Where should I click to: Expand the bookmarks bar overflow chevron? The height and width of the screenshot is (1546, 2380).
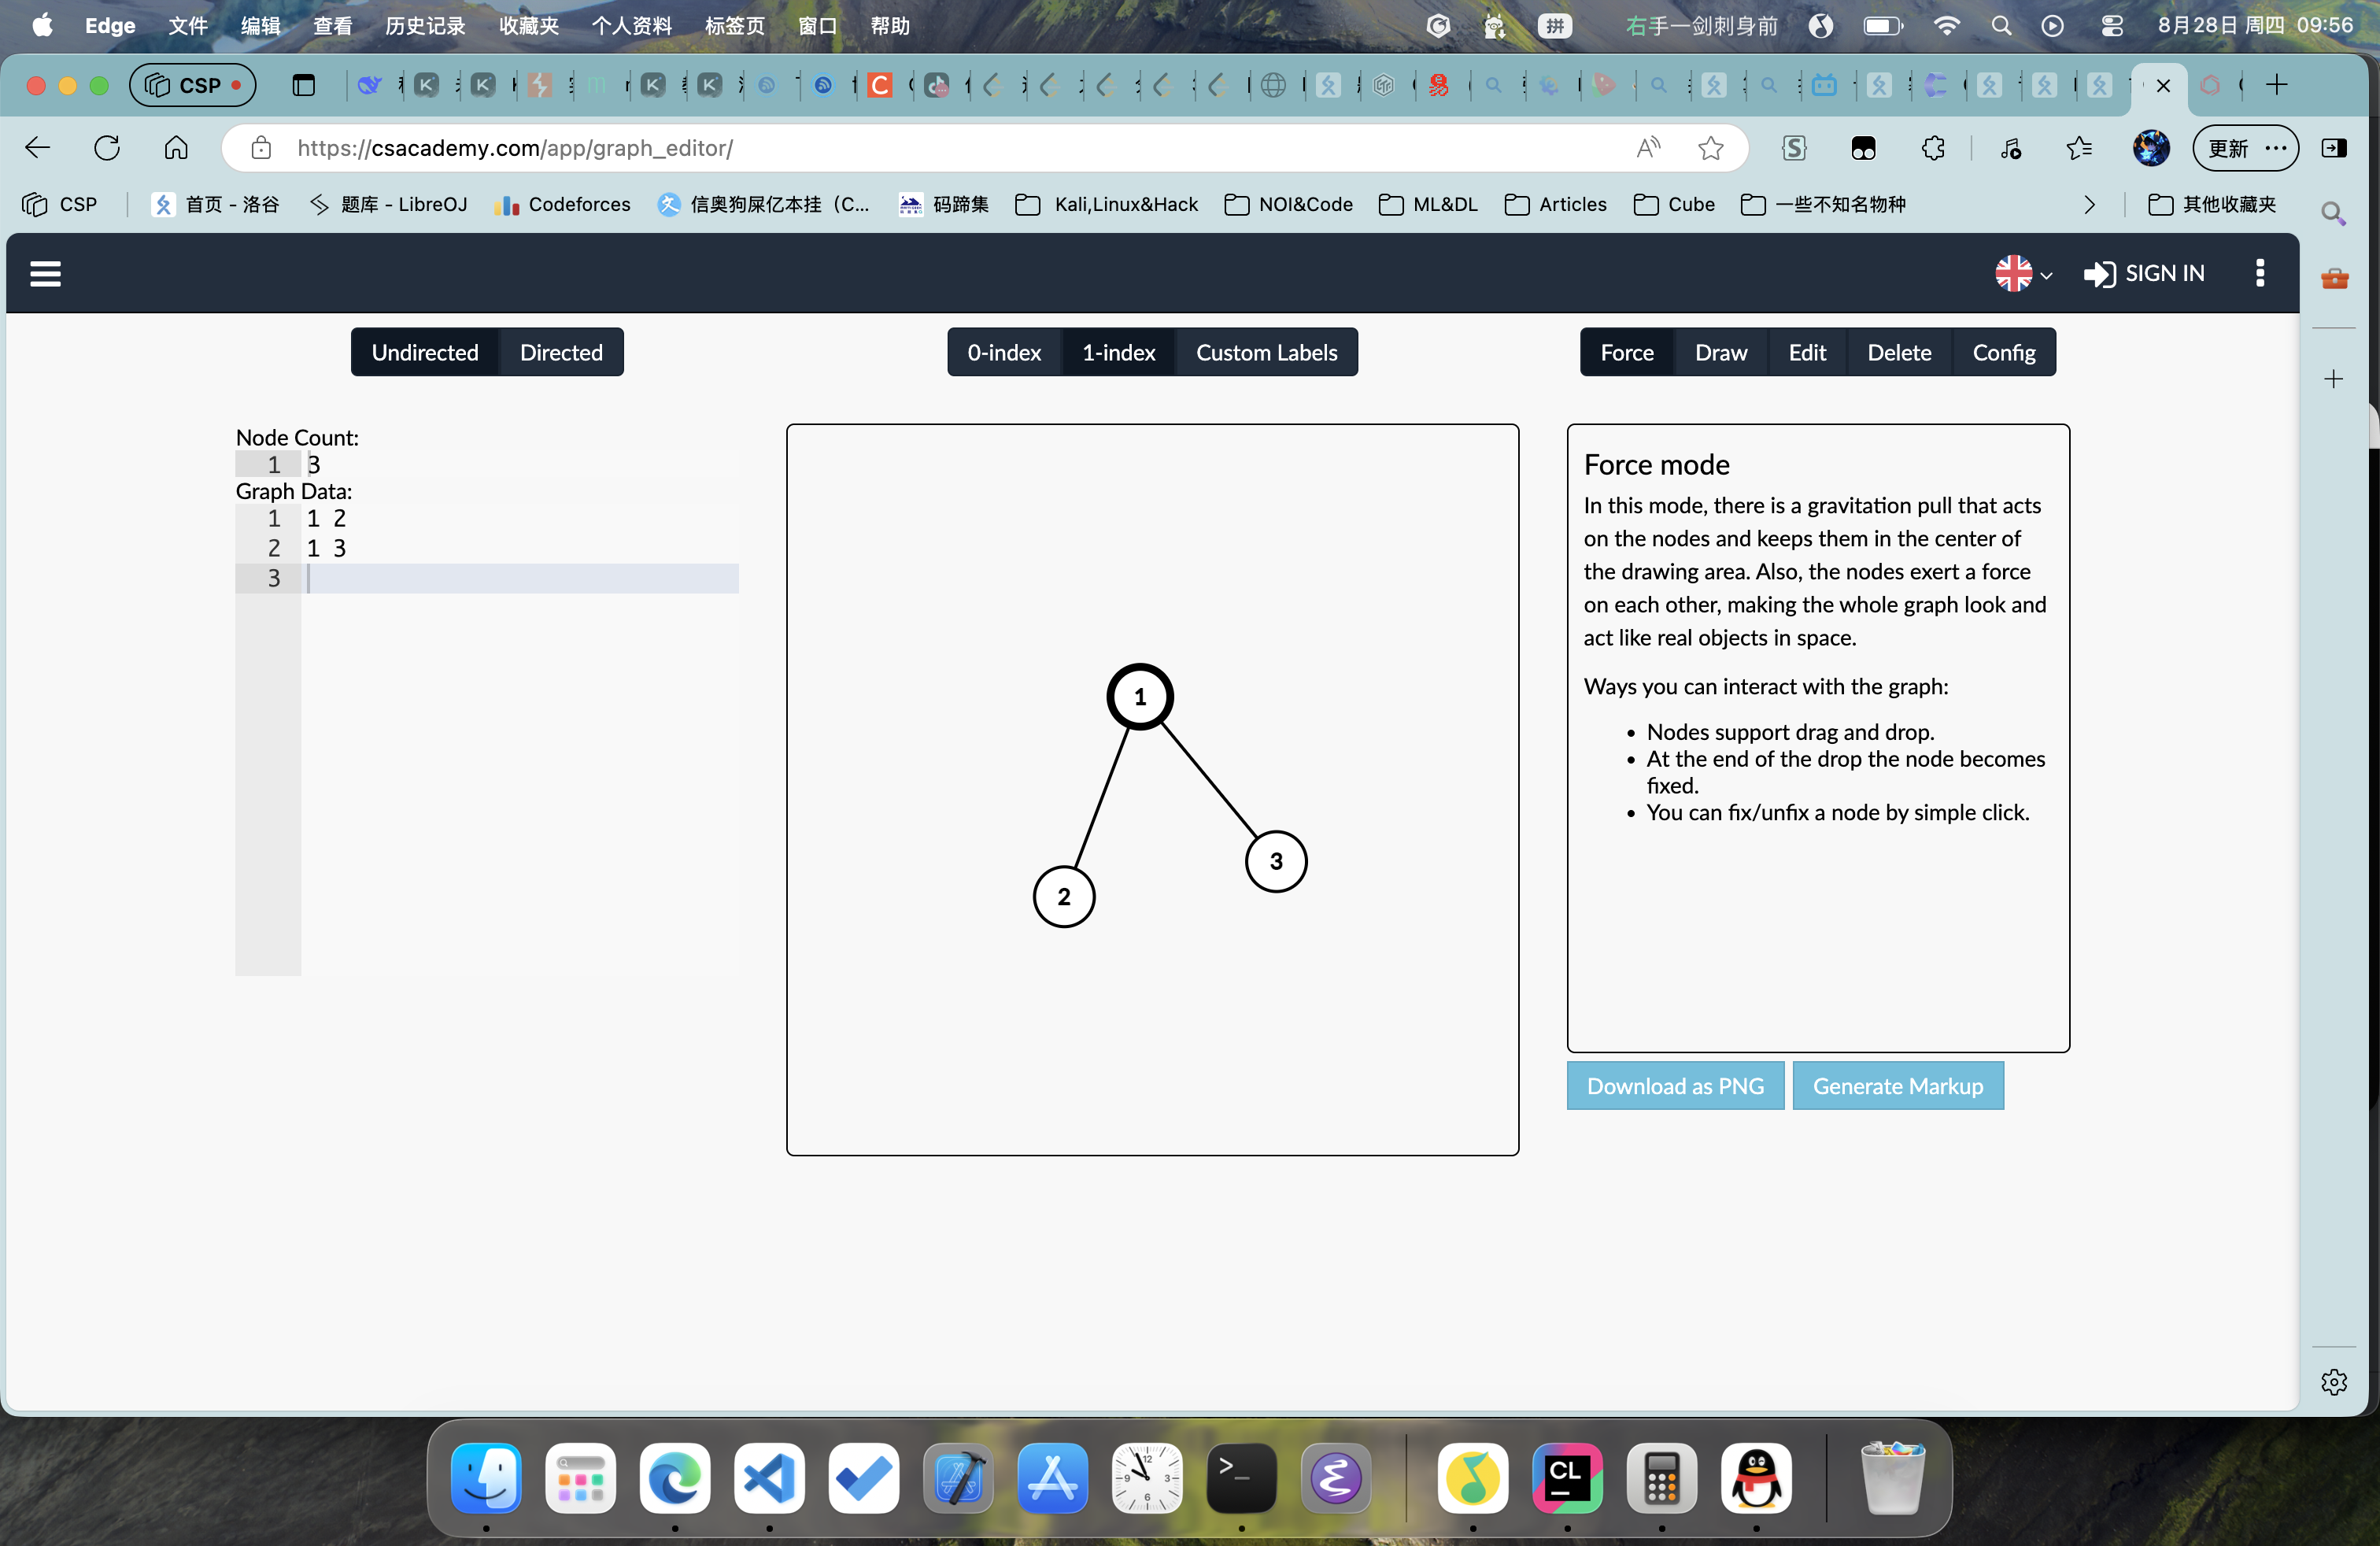pyautogui.click(x=2089, y=204)
